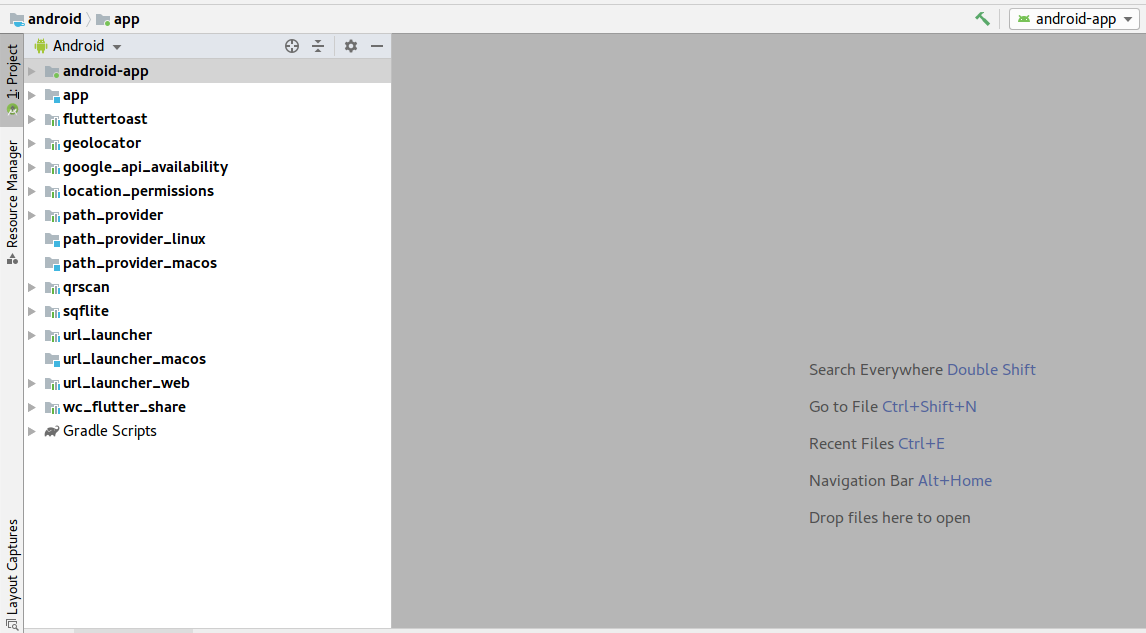Expand the app module node
This screenshot has width=1146, height=633.
pos(31,95)
